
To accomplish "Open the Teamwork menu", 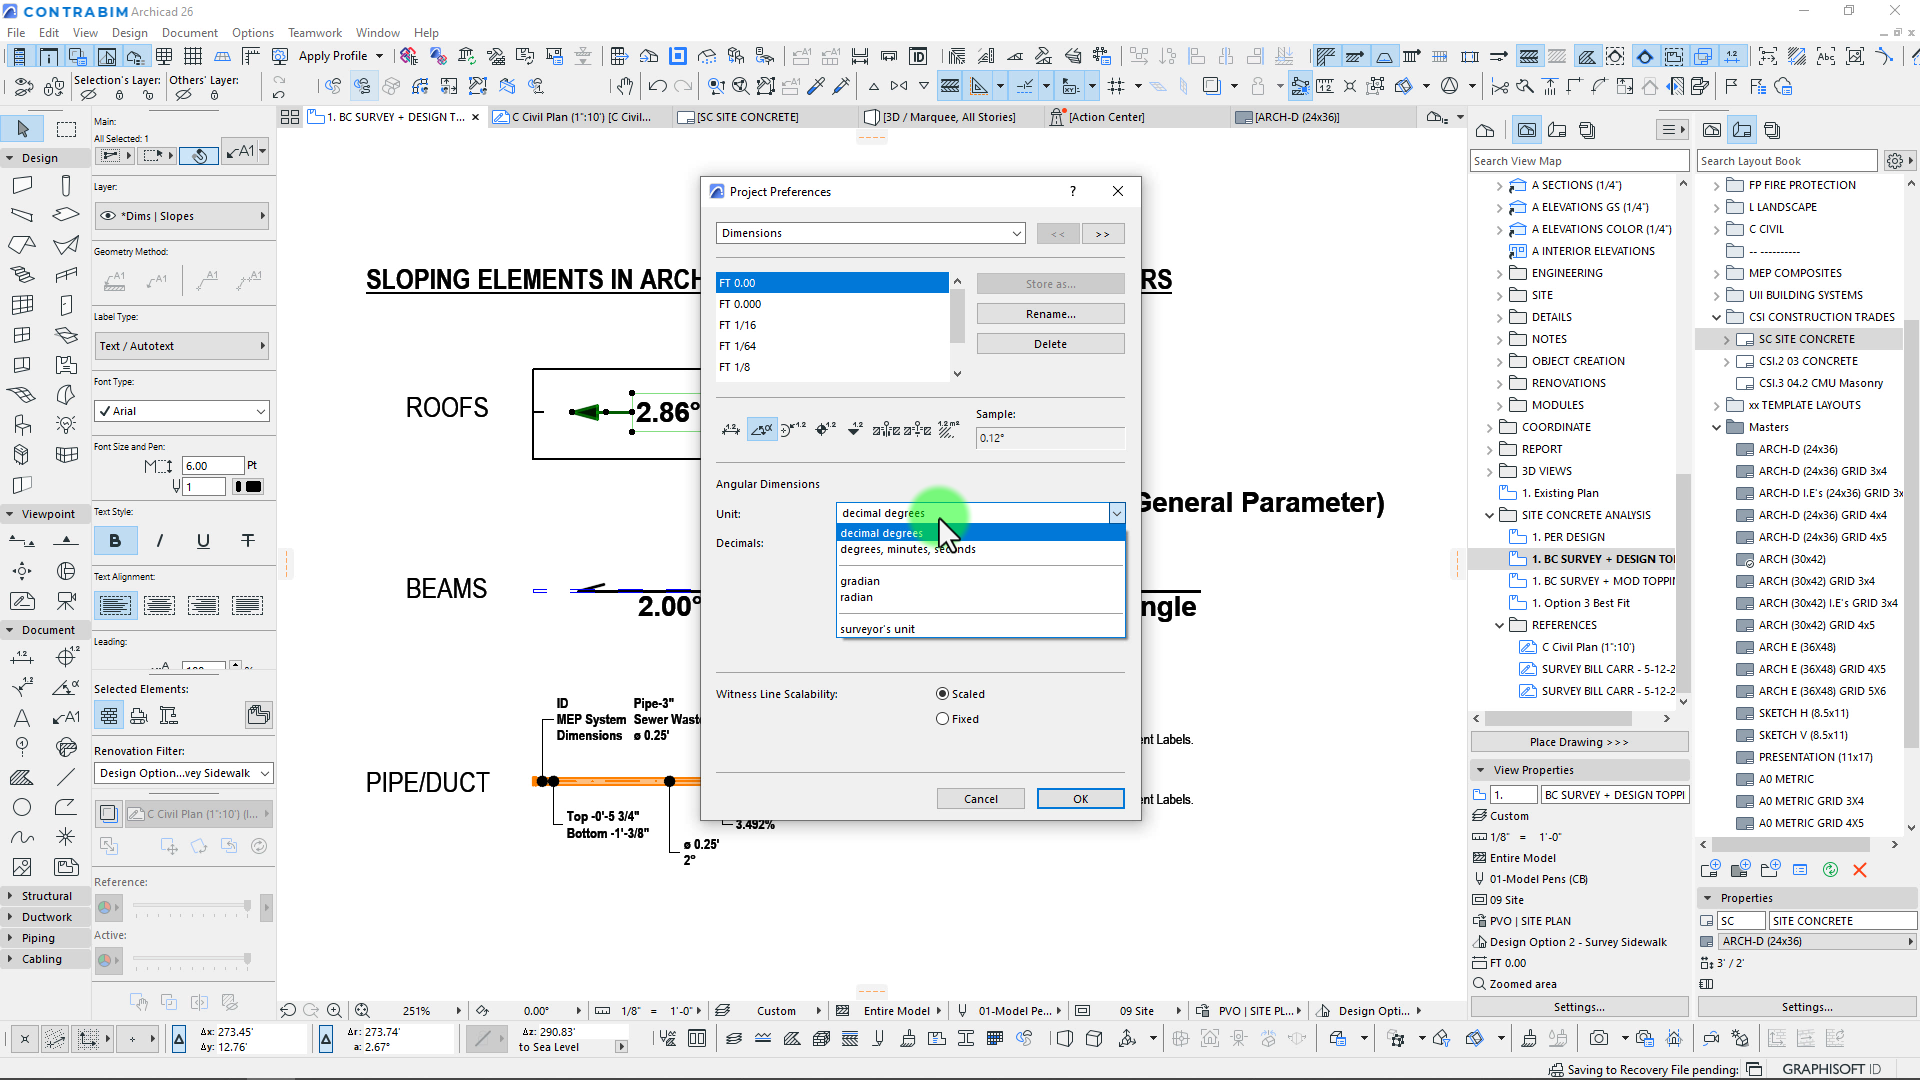I will pyautogui.click(x=314, y=33).
